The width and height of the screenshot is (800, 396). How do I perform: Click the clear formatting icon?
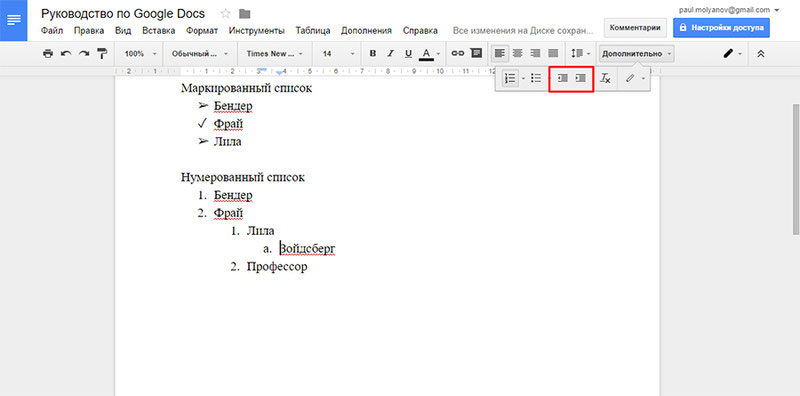605,78
